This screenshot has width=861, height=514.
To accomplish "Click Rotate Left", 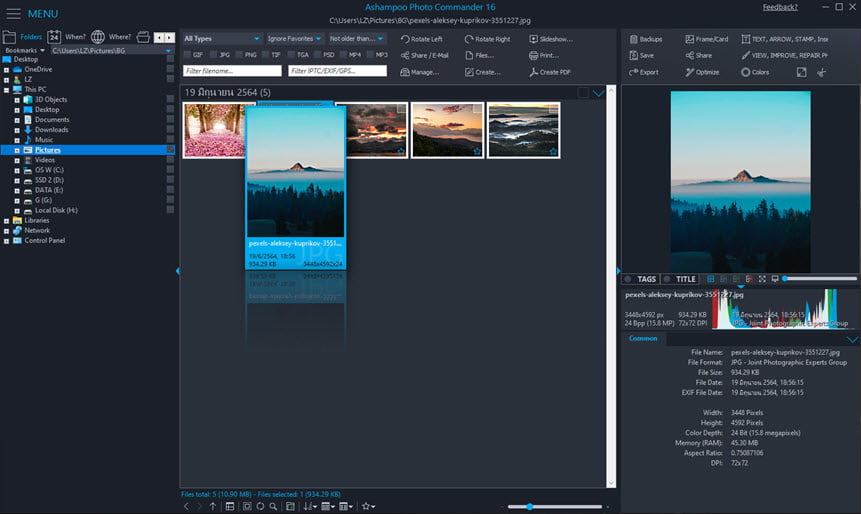I will (421, 39).
